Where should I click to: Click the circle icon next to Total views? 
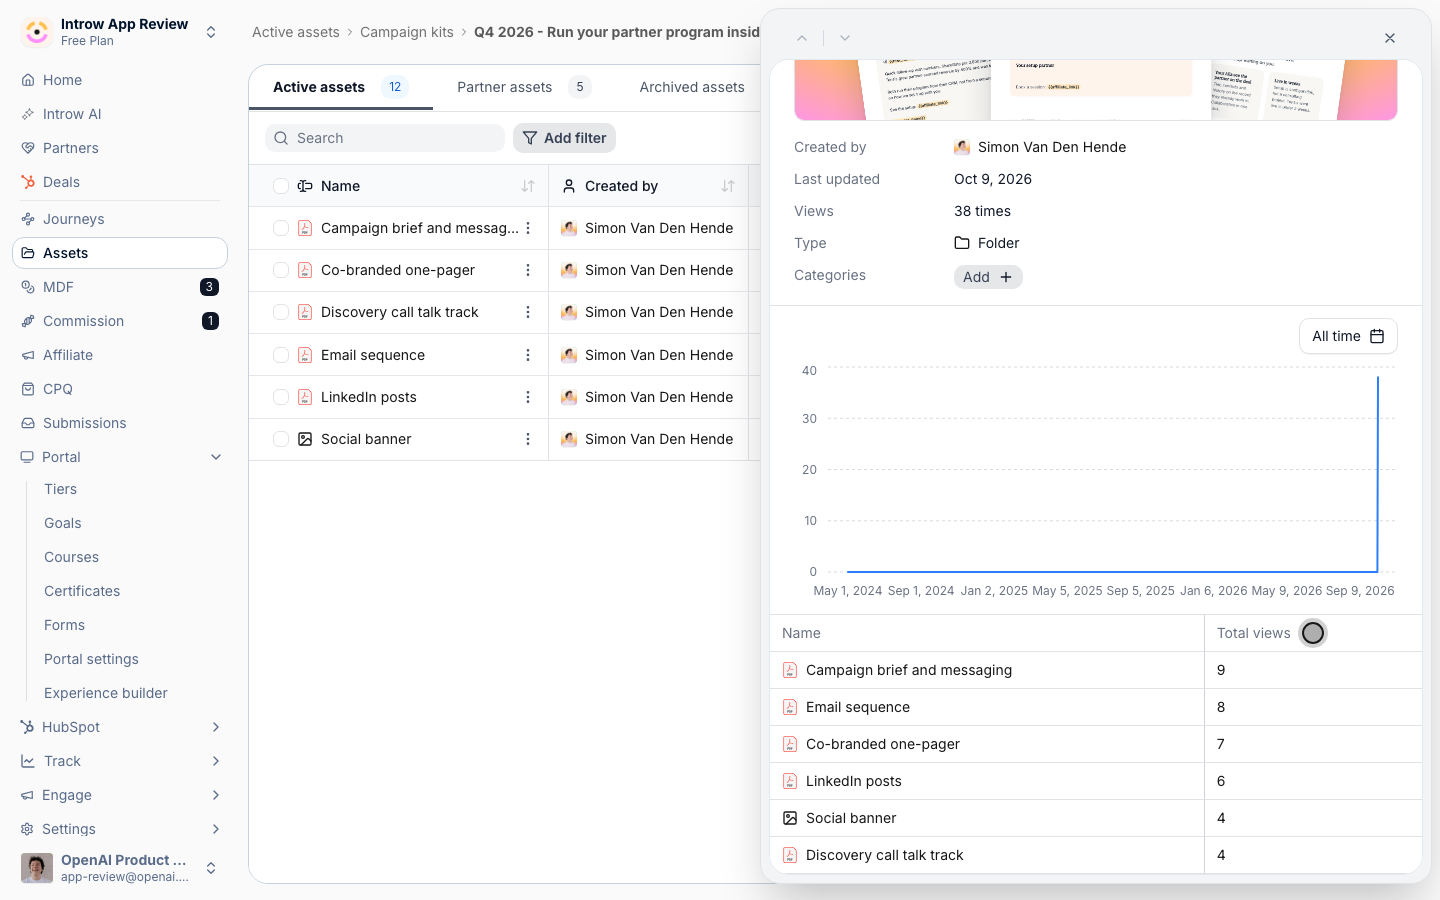(1313, 633)
